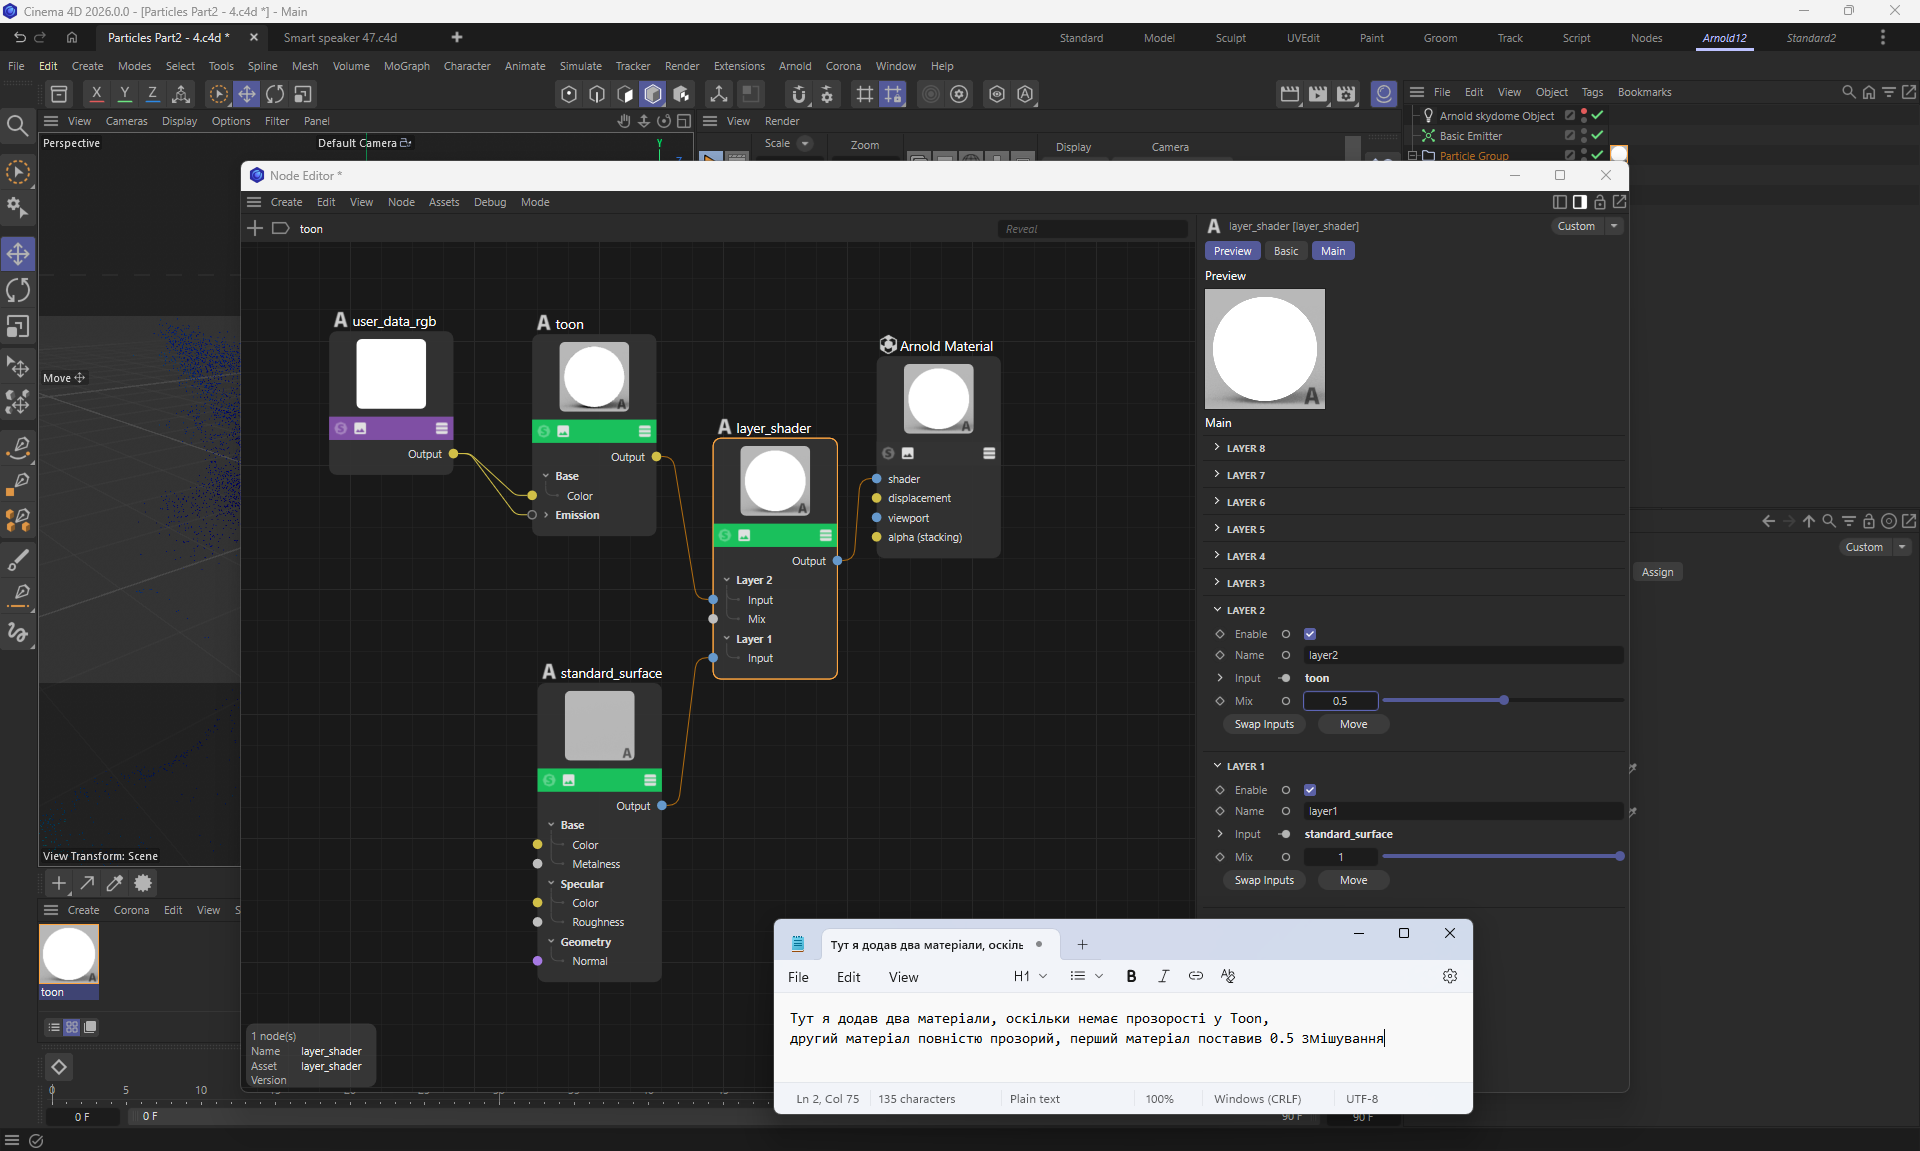Click the search magnifier in left sidebar

(17, 126)
